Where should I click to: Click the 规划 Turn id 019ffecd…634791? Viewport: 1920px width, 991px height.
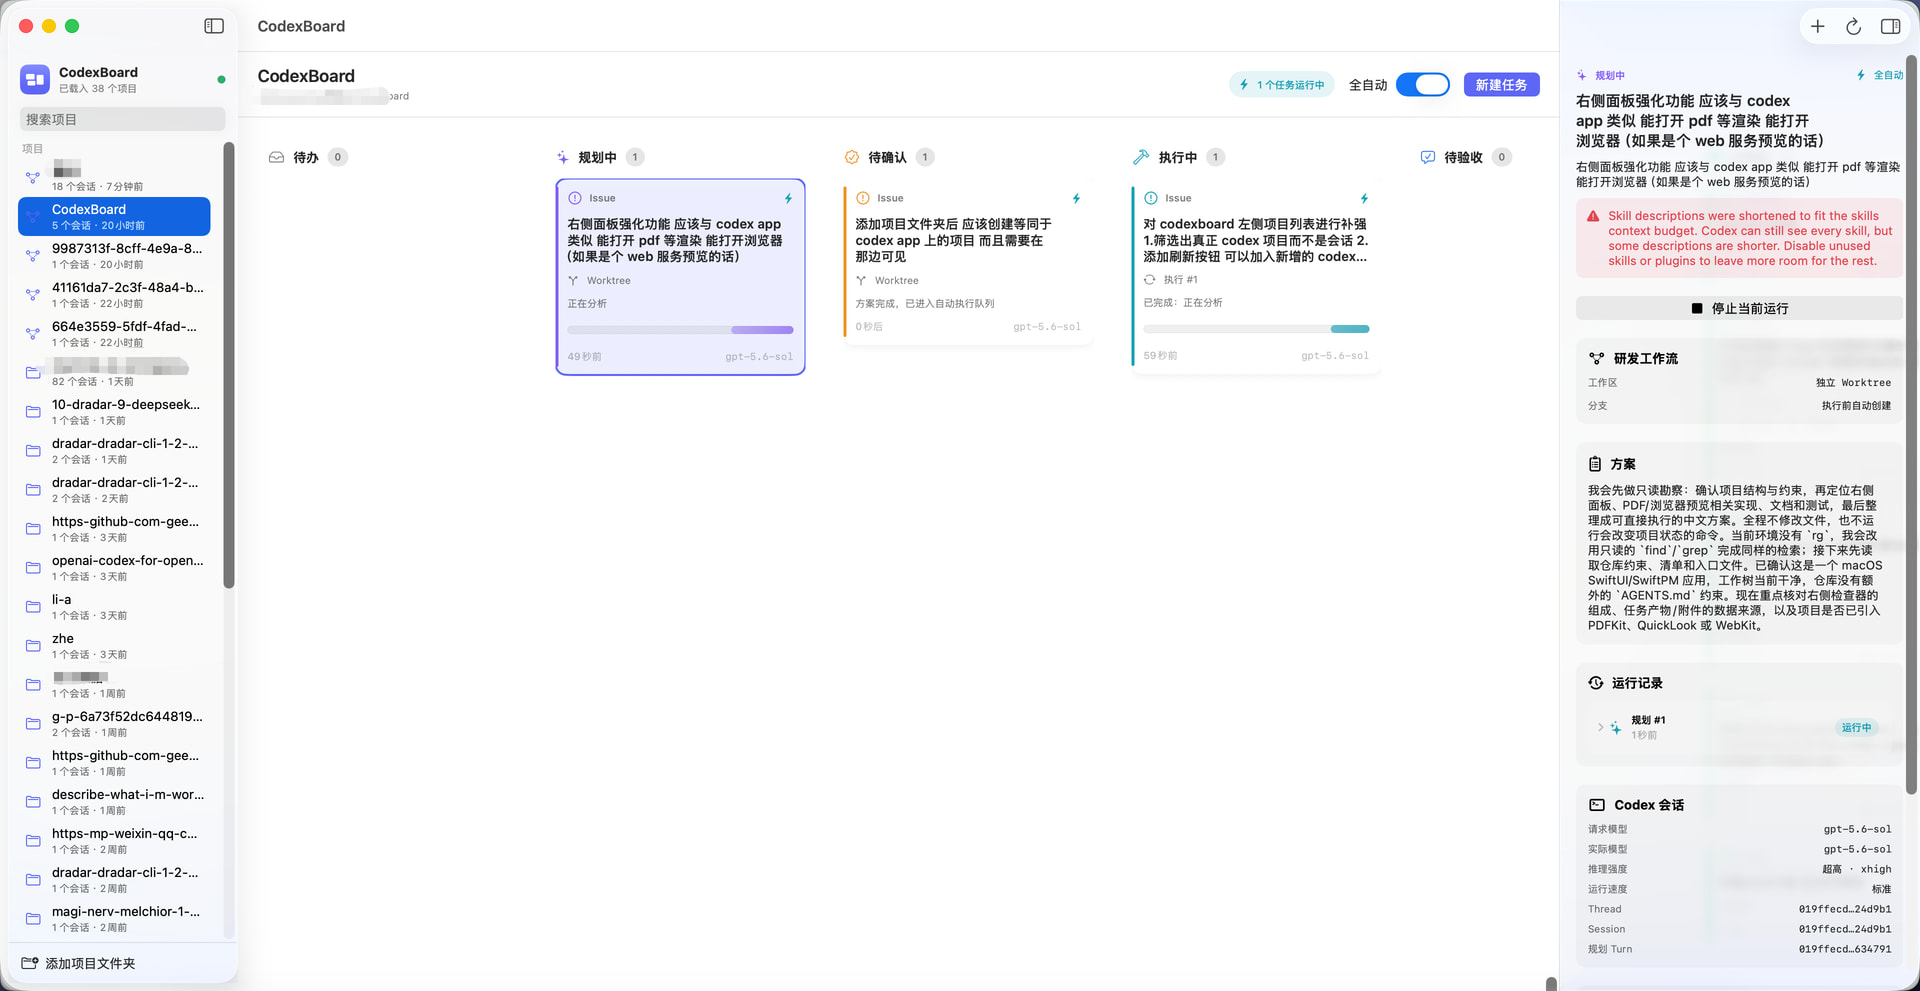pos(1845,949)
